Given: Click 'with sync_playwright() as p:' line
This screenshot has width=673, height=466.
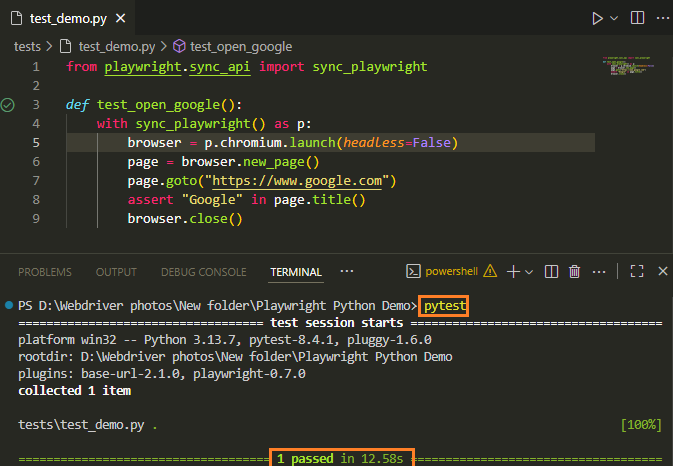Looking at the screenshot, I should (204, 124).
